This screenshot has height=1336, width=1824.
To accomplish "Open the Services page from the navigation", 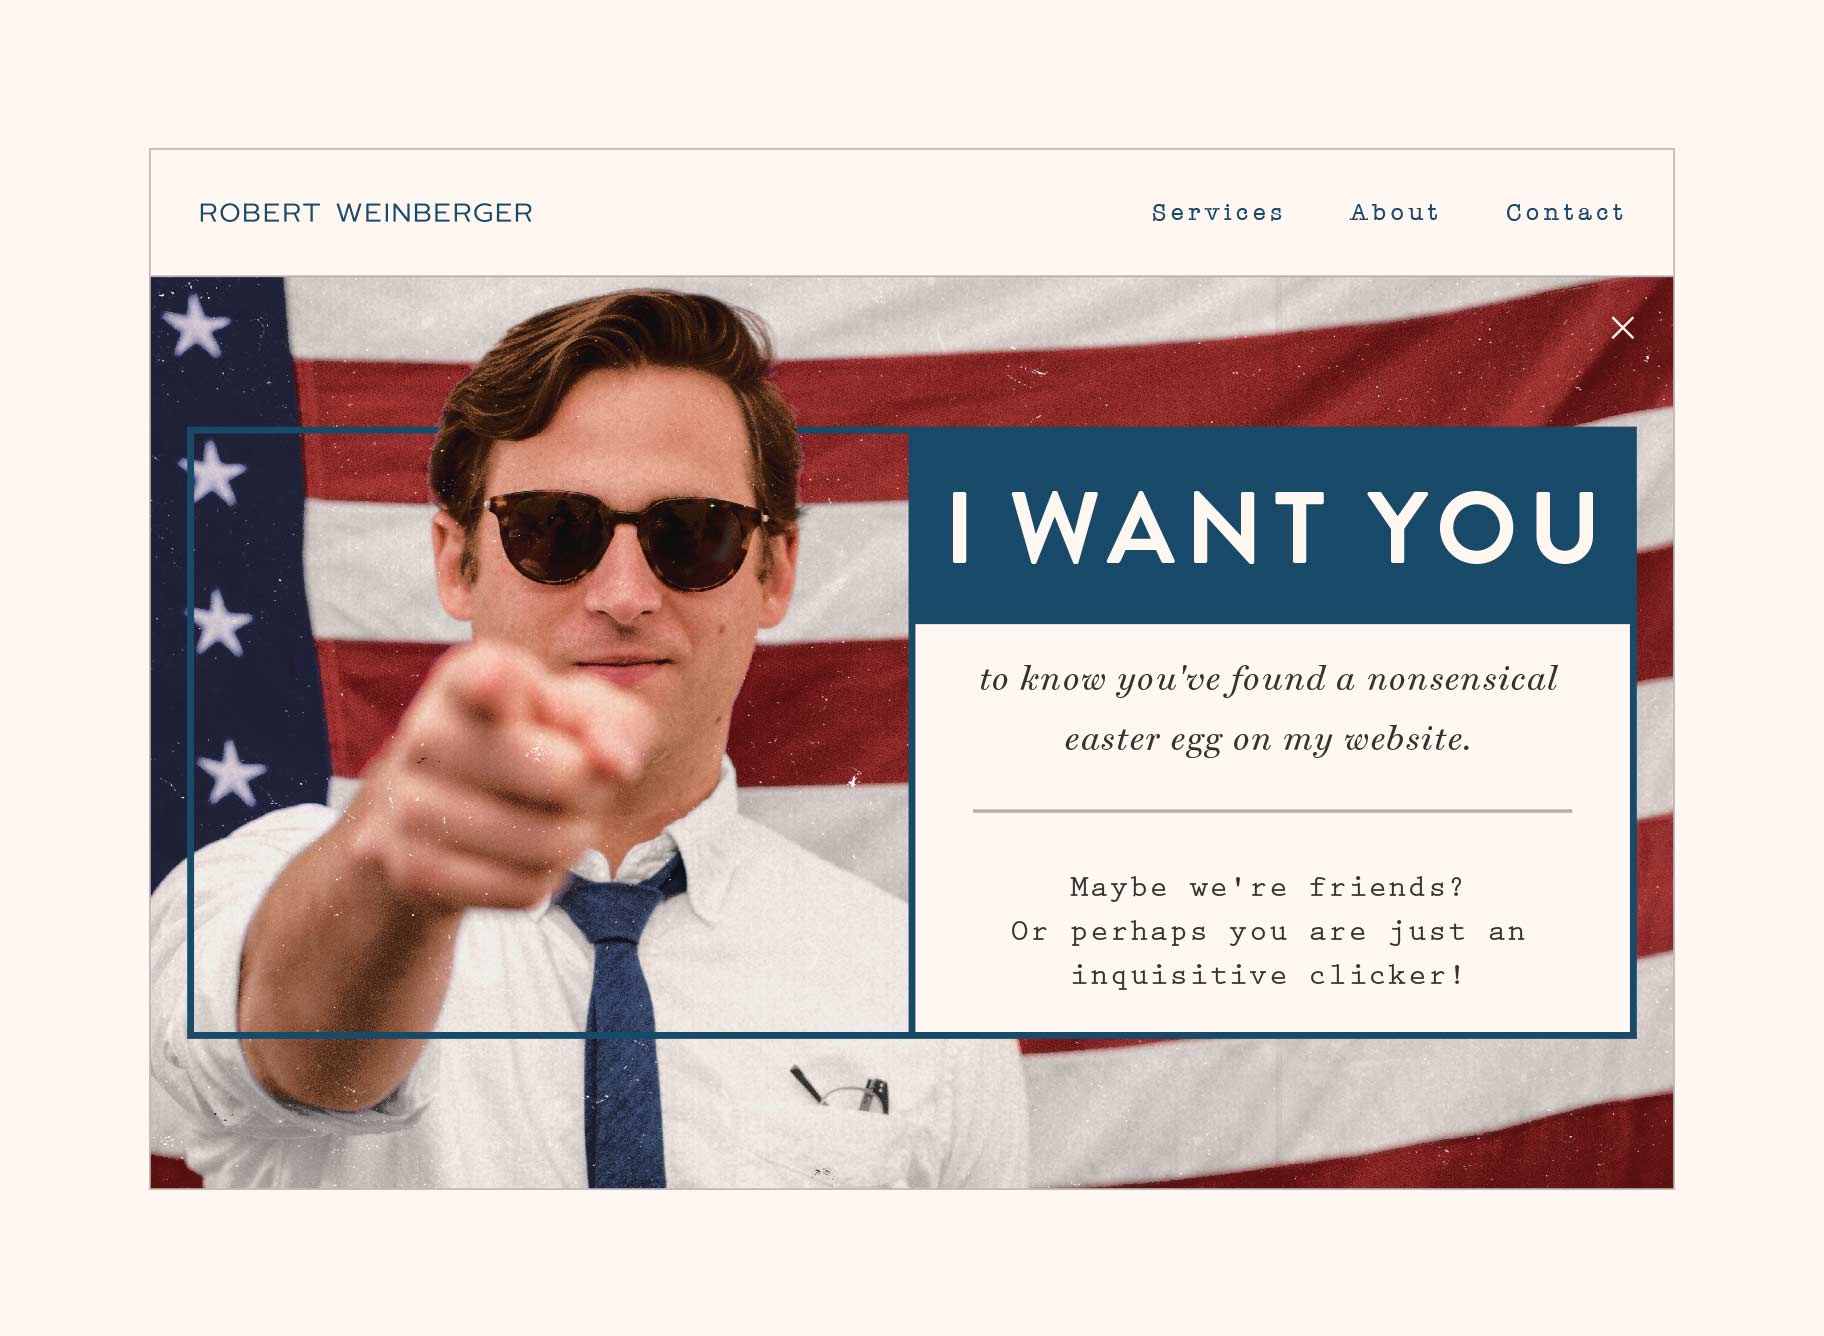I will (1217, 213).
